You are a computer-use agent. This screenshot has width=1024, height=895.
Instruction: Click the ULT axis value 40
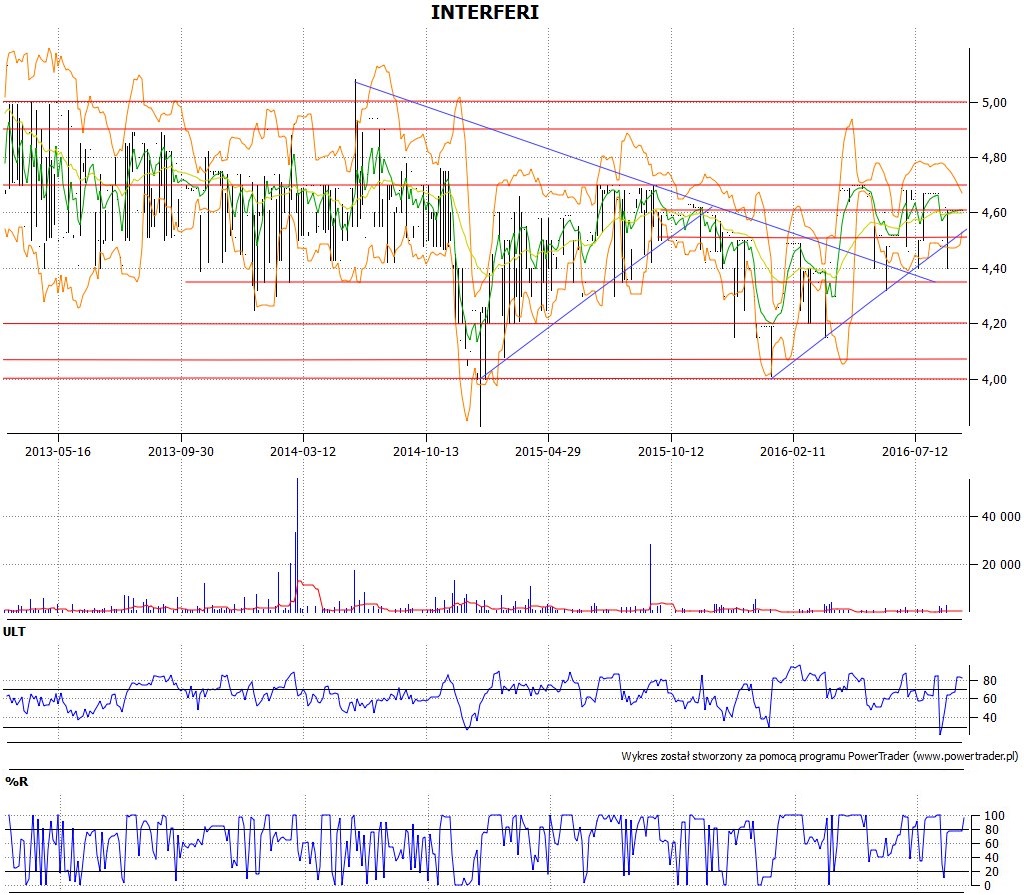coord(990,718)
